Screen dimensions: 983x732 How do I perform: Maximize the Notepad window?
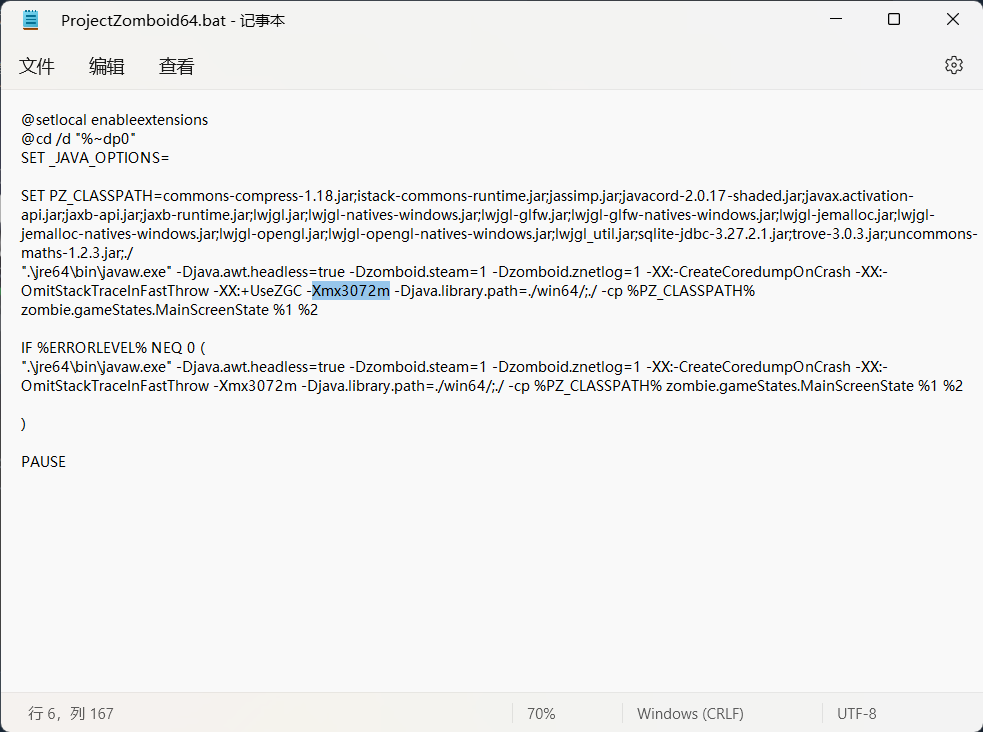pos(894,19)
